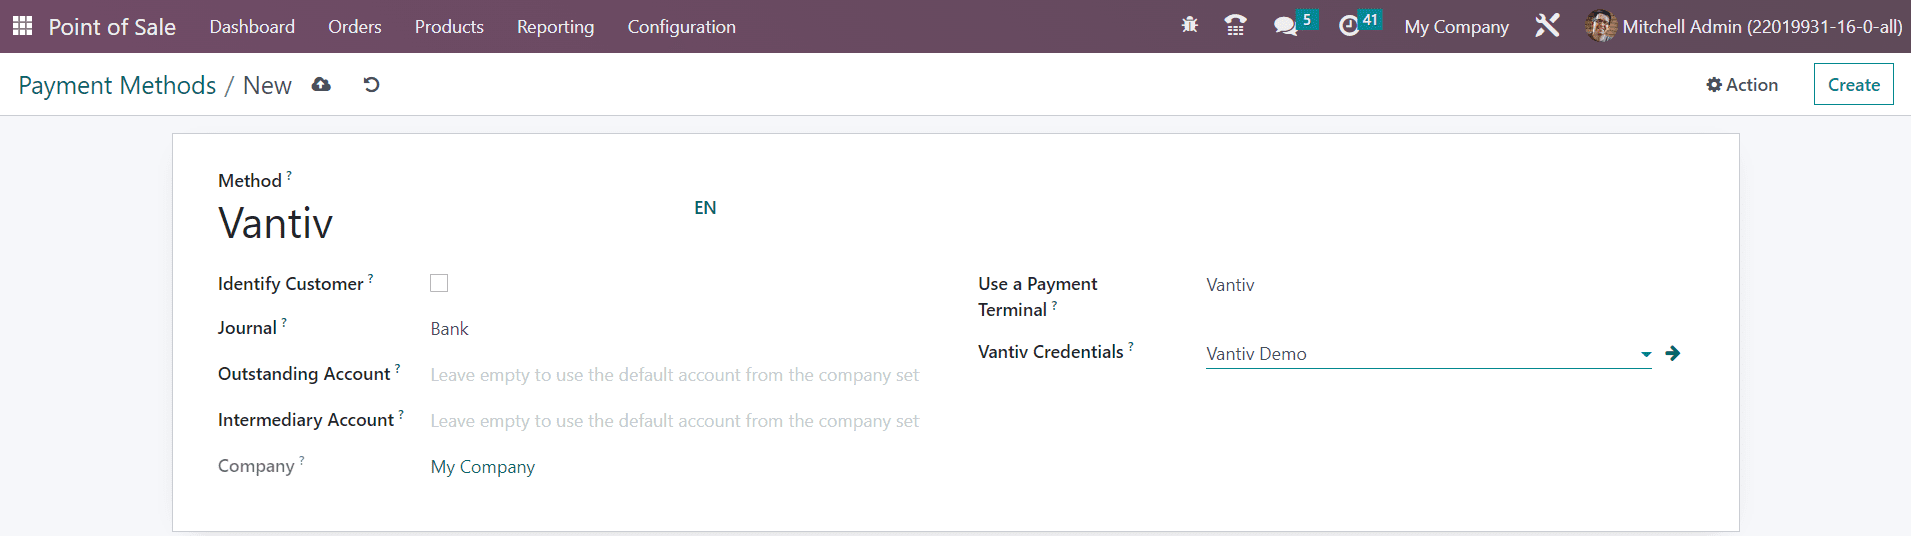Open Vantiv Demo record via arrow icon
Viewport: 1911px width, 536px height.
[1673, 353]
